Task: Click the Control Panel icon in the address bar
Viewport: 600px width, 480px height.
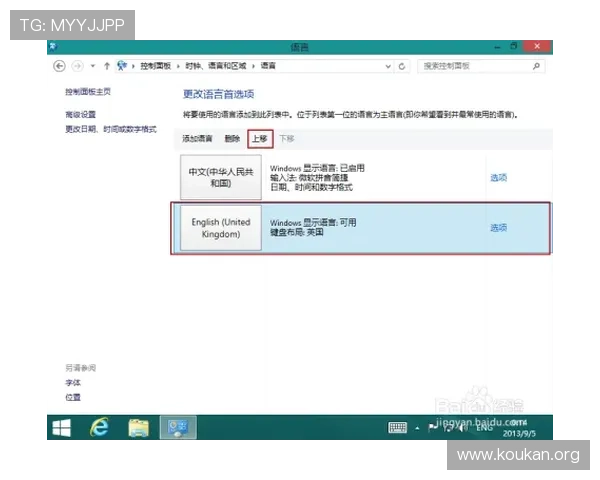Action: coord(122,66)
